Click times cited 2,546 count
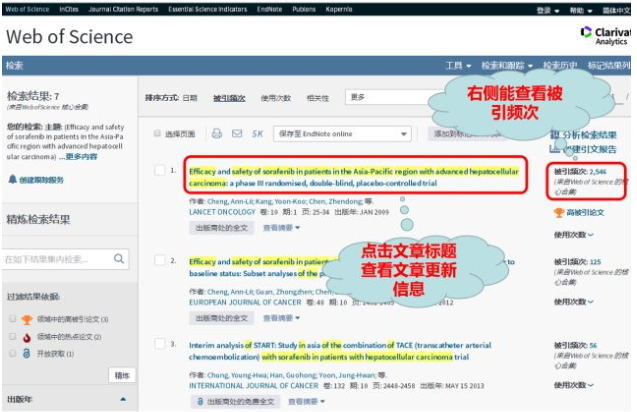Viewport: 637px width, 412px height. click(598, 171)
